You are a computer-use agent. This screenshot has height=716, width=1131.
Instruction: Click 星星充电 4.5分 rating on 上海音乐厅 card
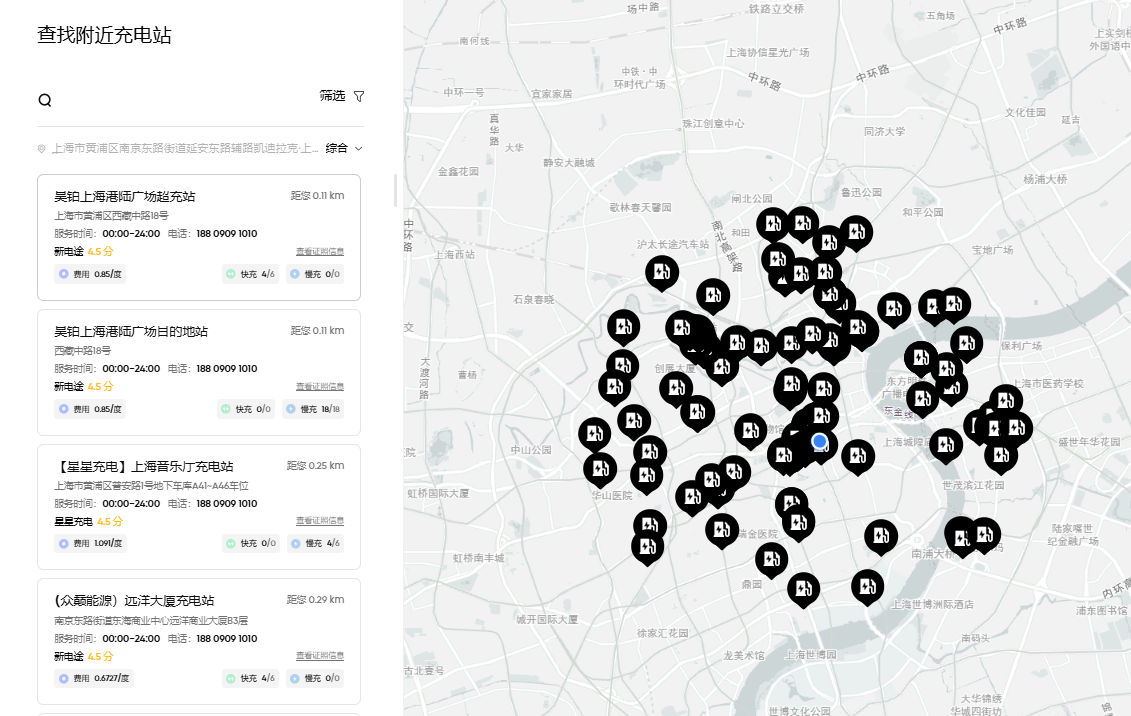pos(88,521)
